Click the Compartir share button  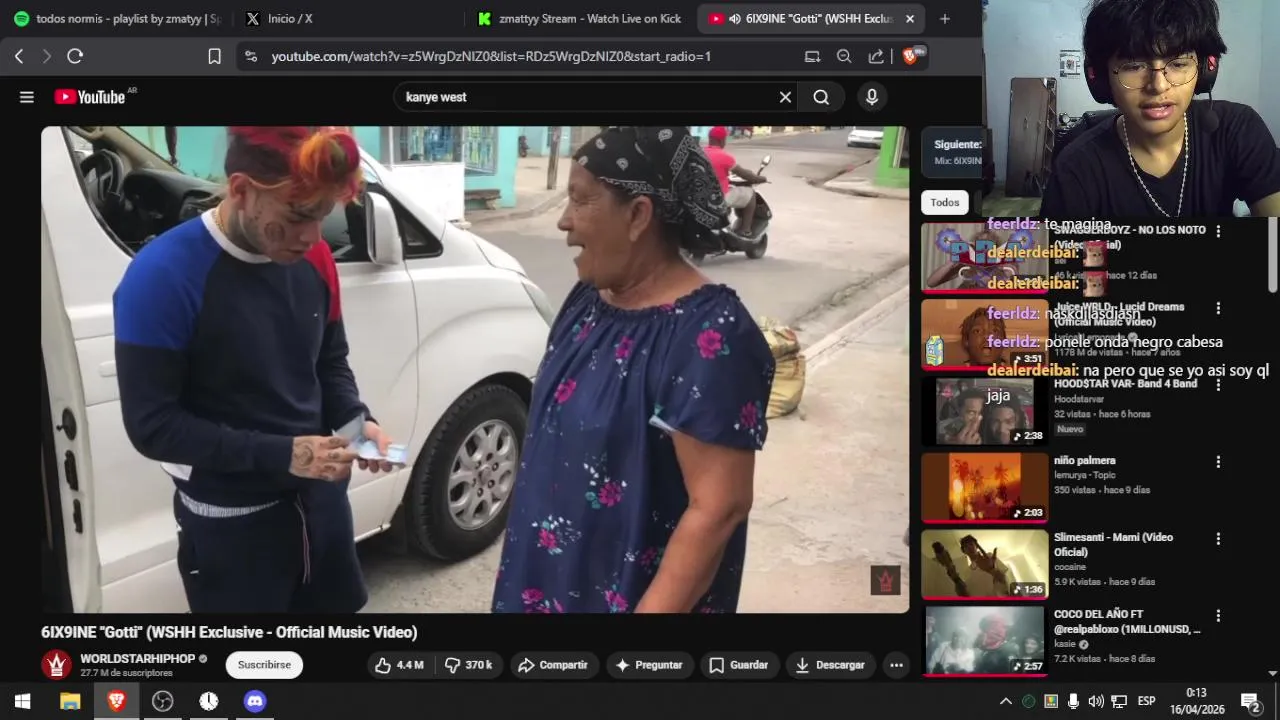553,665
